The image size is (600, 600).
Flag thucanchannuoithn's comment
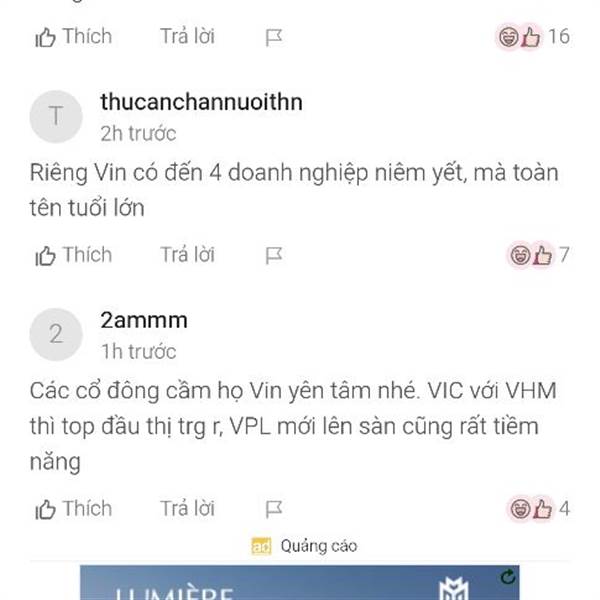[274, 256]
